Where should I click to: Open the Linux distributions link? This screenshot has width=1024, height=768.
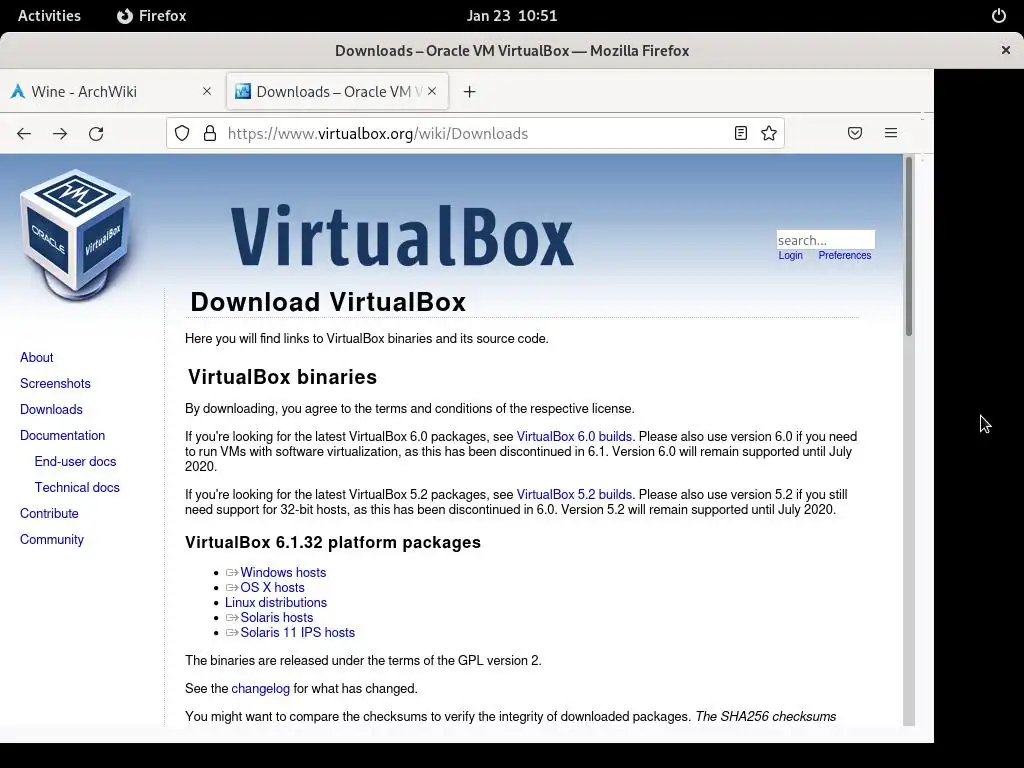276,602
